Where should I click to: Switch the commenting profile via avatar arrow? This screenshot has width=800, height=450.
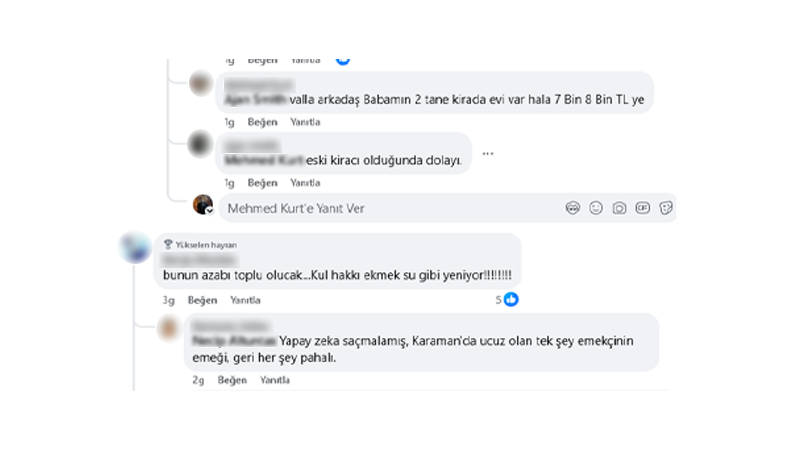[209, 211]
